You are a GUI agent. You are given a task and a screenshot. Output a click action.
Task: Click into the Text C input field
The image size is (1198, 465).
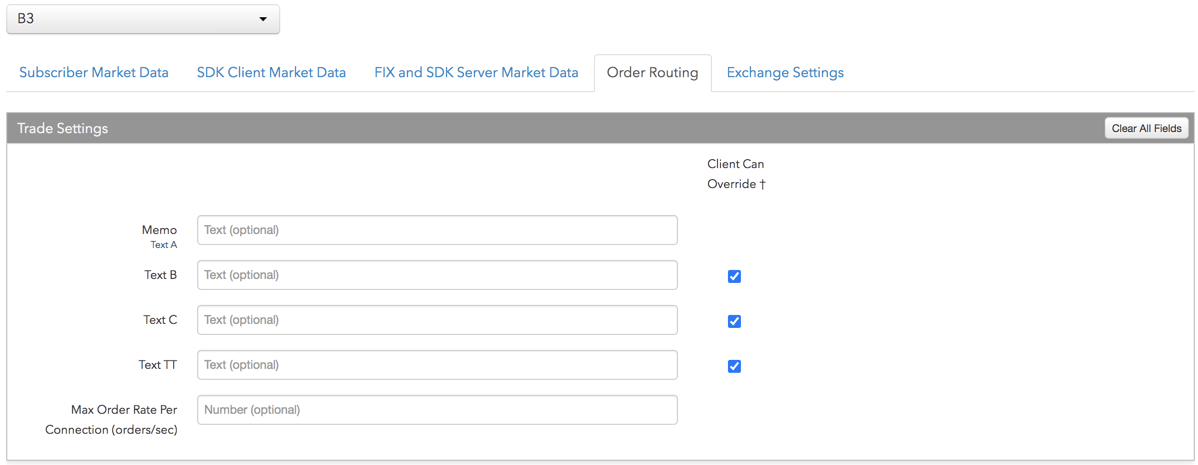coord(437,320)
